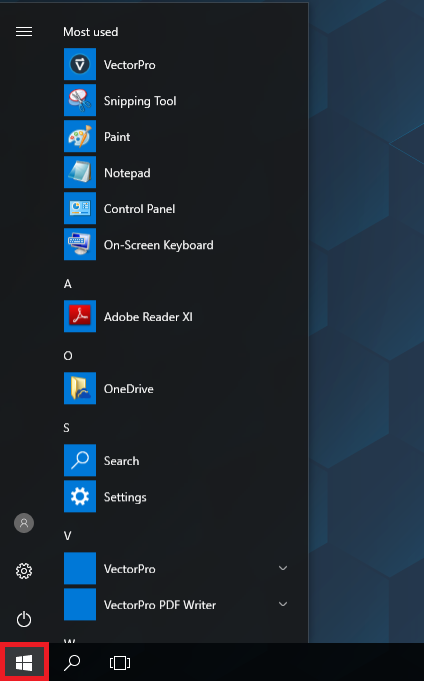Click the OneDrive label text
Image resolution: width=424 pixels, height=681 pixels.
click(129, 389)
